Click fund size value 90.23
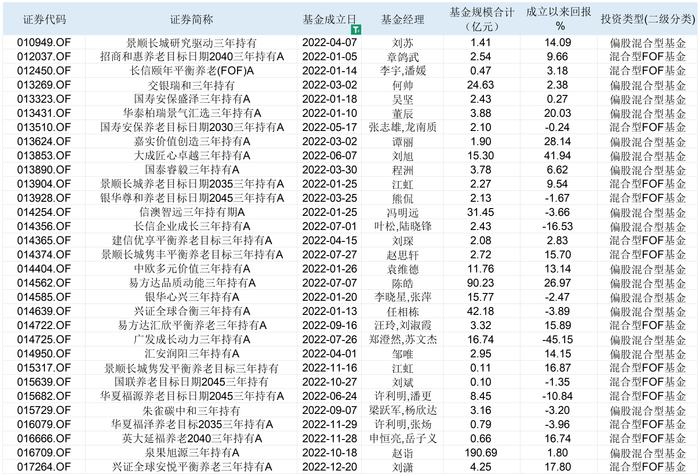Screen dimensions: 700x476 click(x=481, y=283)
